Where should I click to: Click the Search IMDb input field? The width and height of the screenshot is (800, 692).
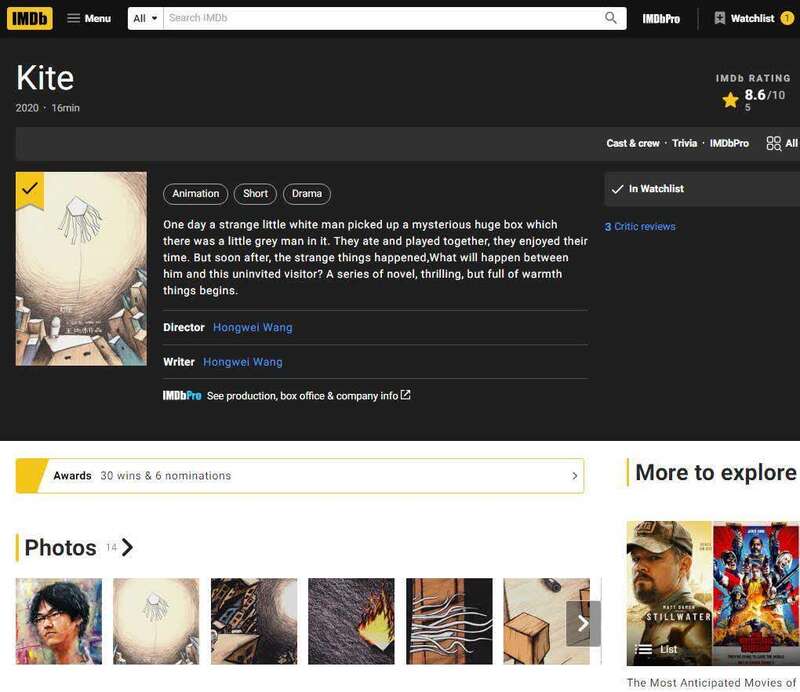[x=380, y=18]
